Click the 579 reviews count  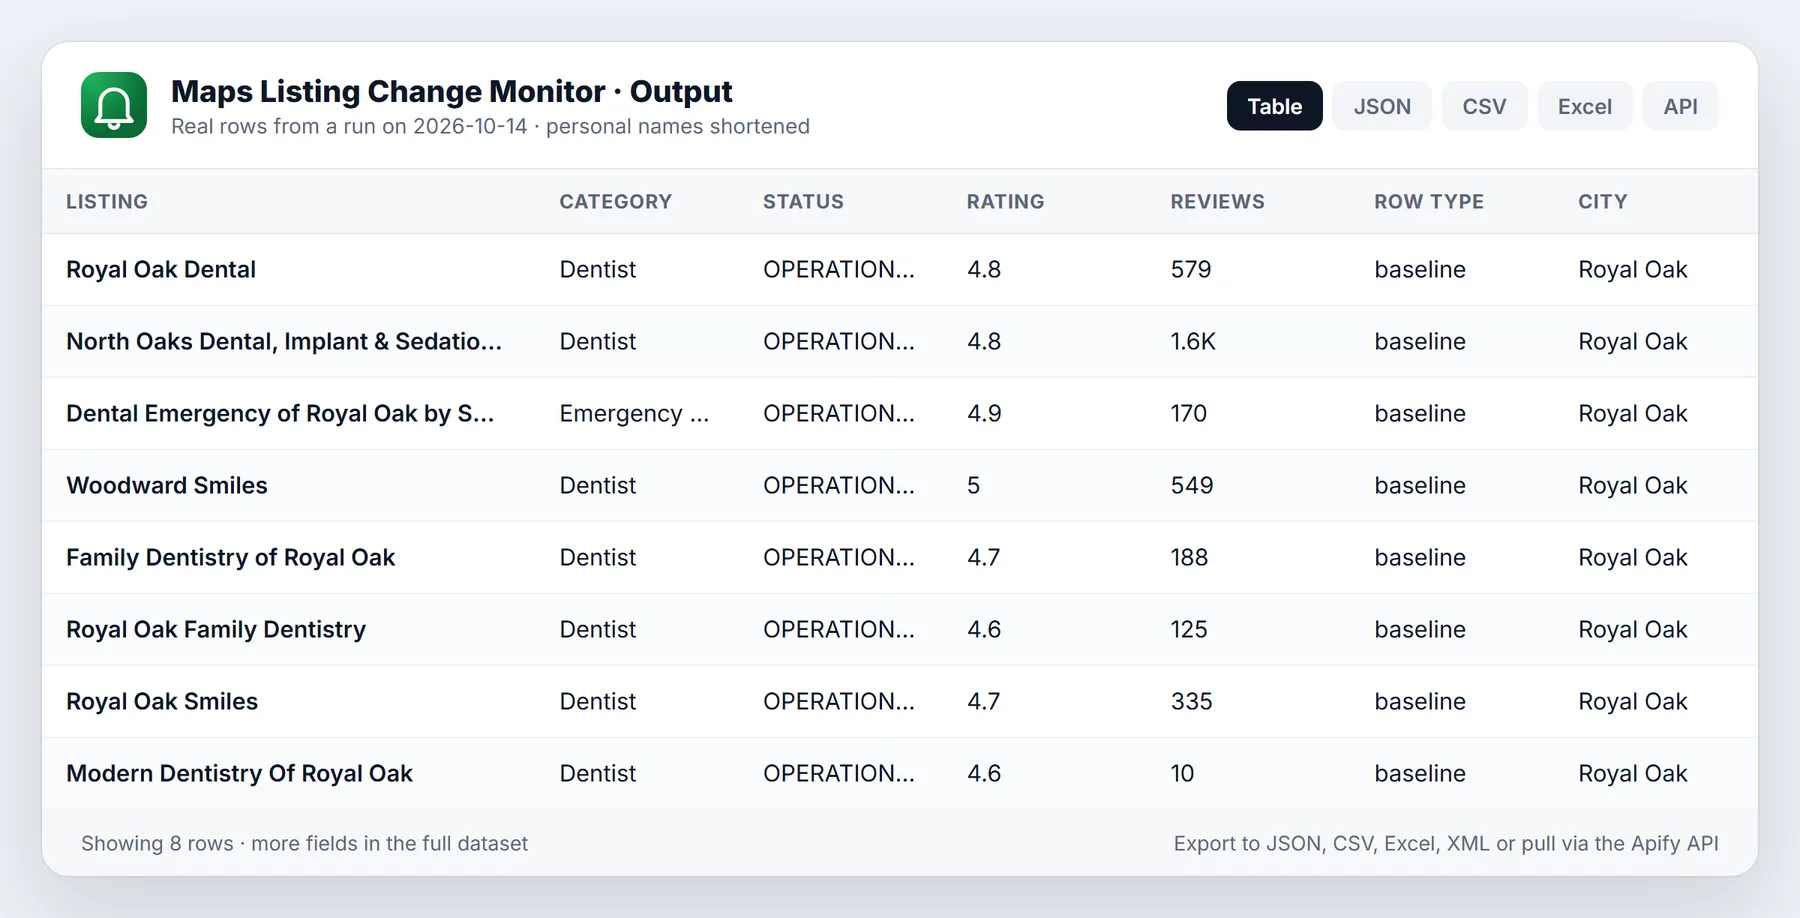(x=1191, y=270)
